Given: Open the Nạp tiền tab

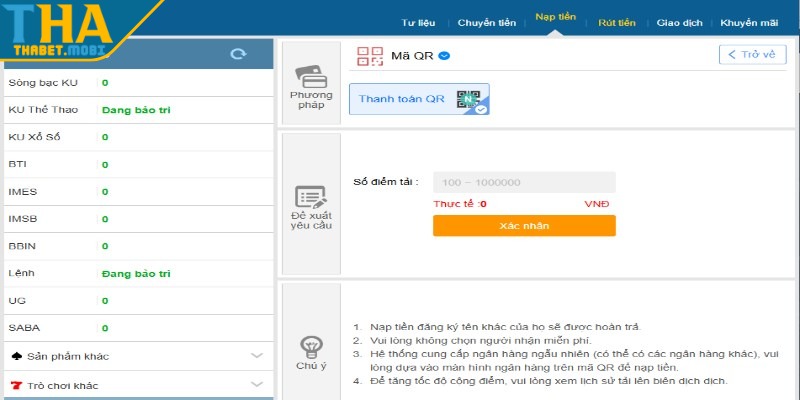Looking at the screenshot, I should click(555, 18).
